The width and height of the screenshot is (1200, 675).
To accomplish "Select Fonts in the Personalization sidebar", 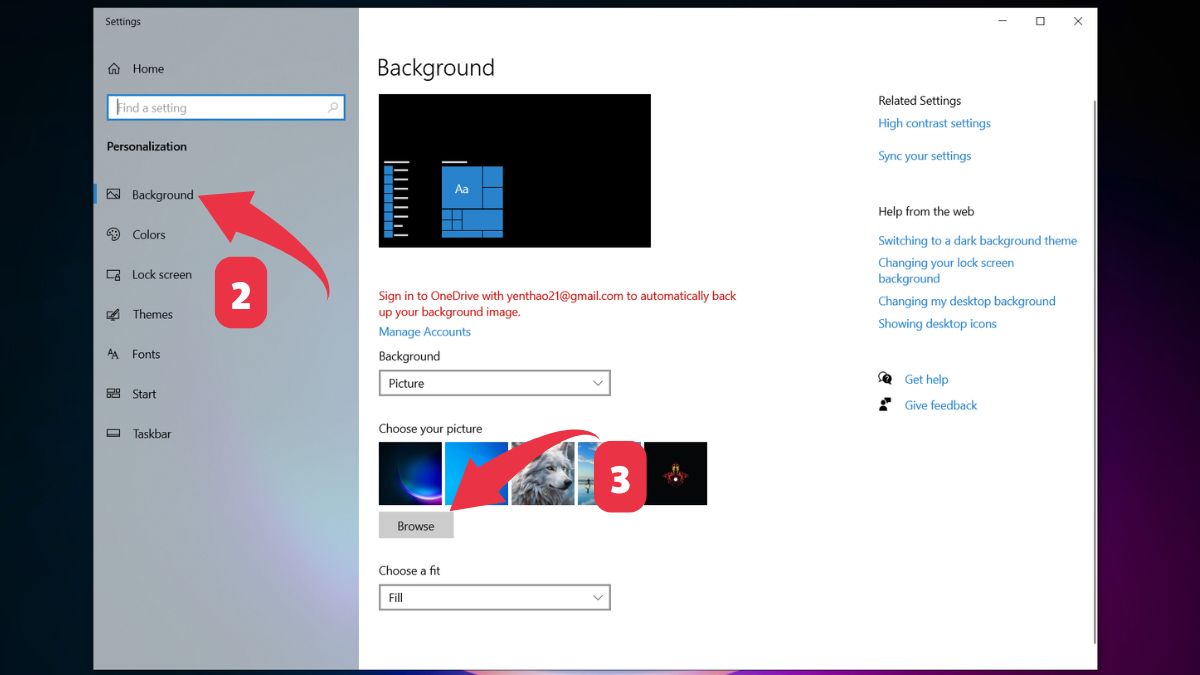I will point(146,353).
